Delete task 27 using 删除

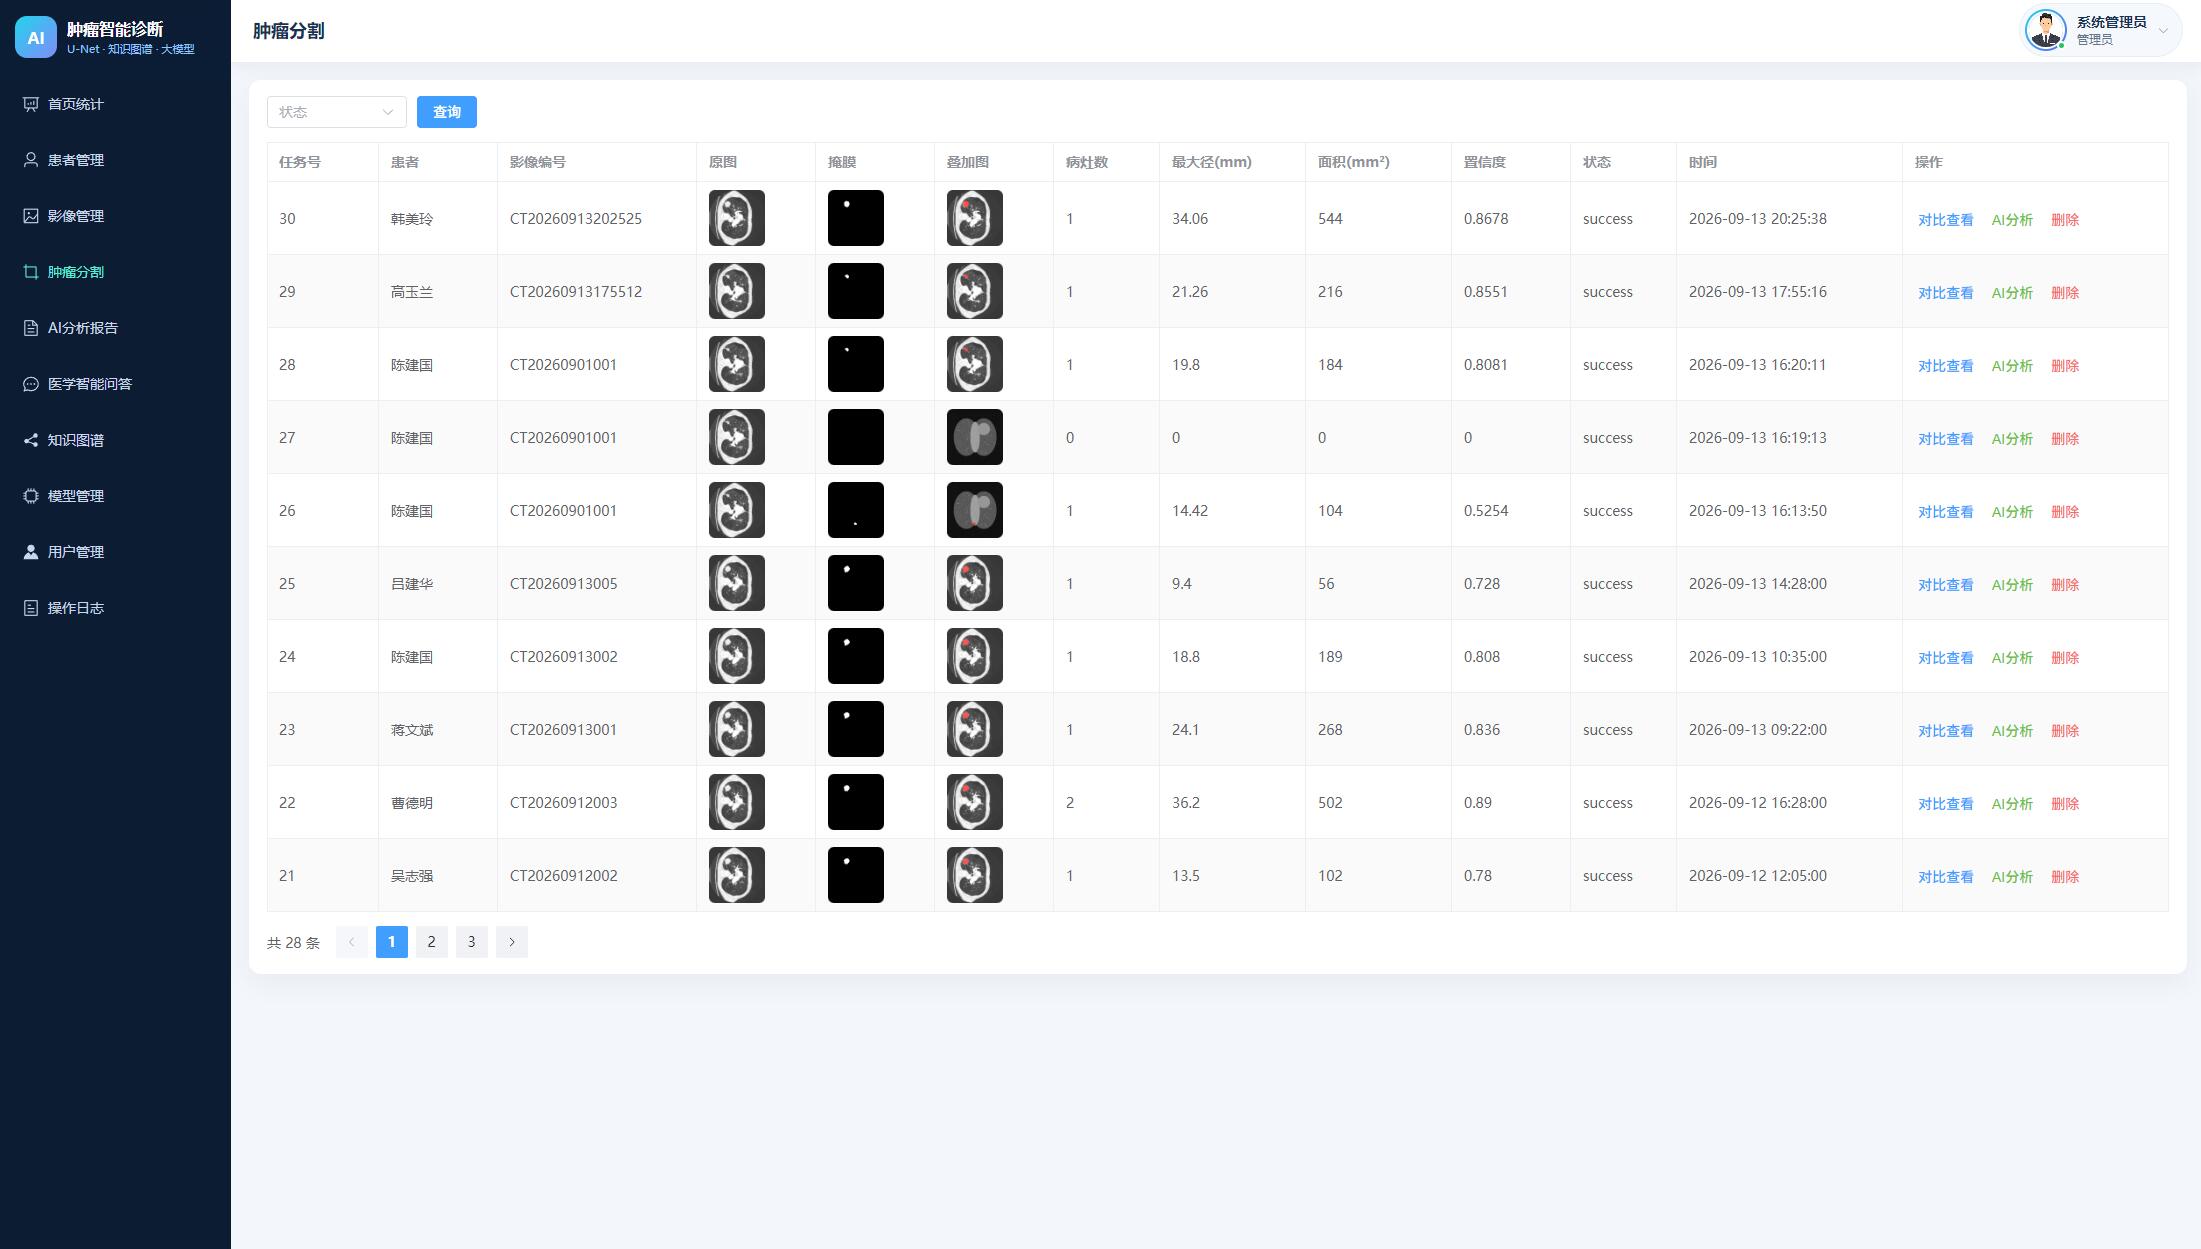pyautogui.click(x=2065, y=439)
